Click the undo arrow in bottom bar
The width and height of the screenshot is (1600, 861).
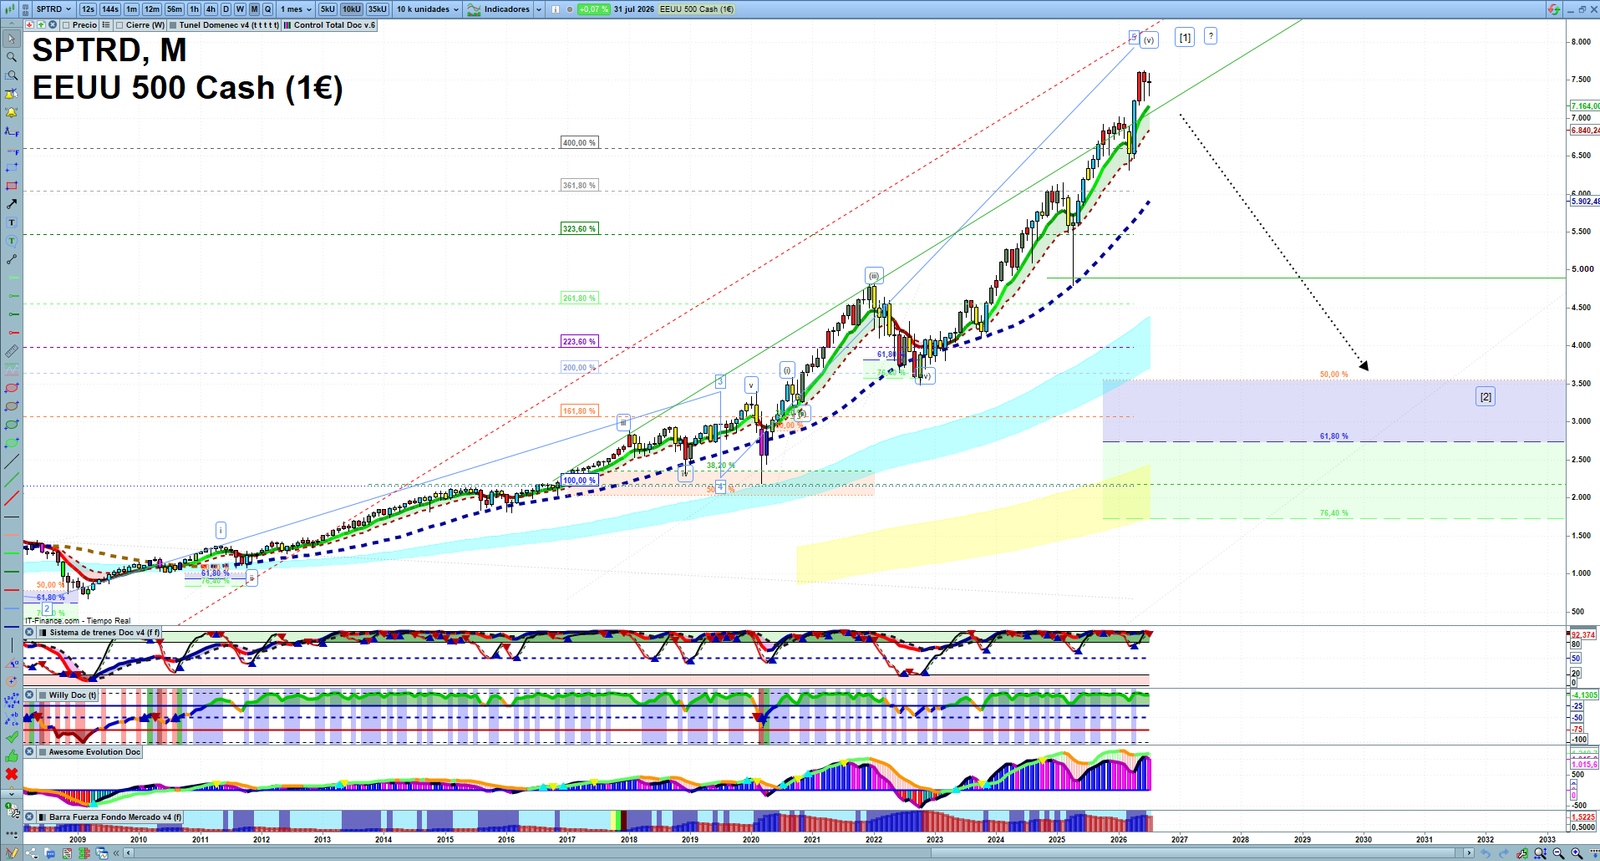1485,853
